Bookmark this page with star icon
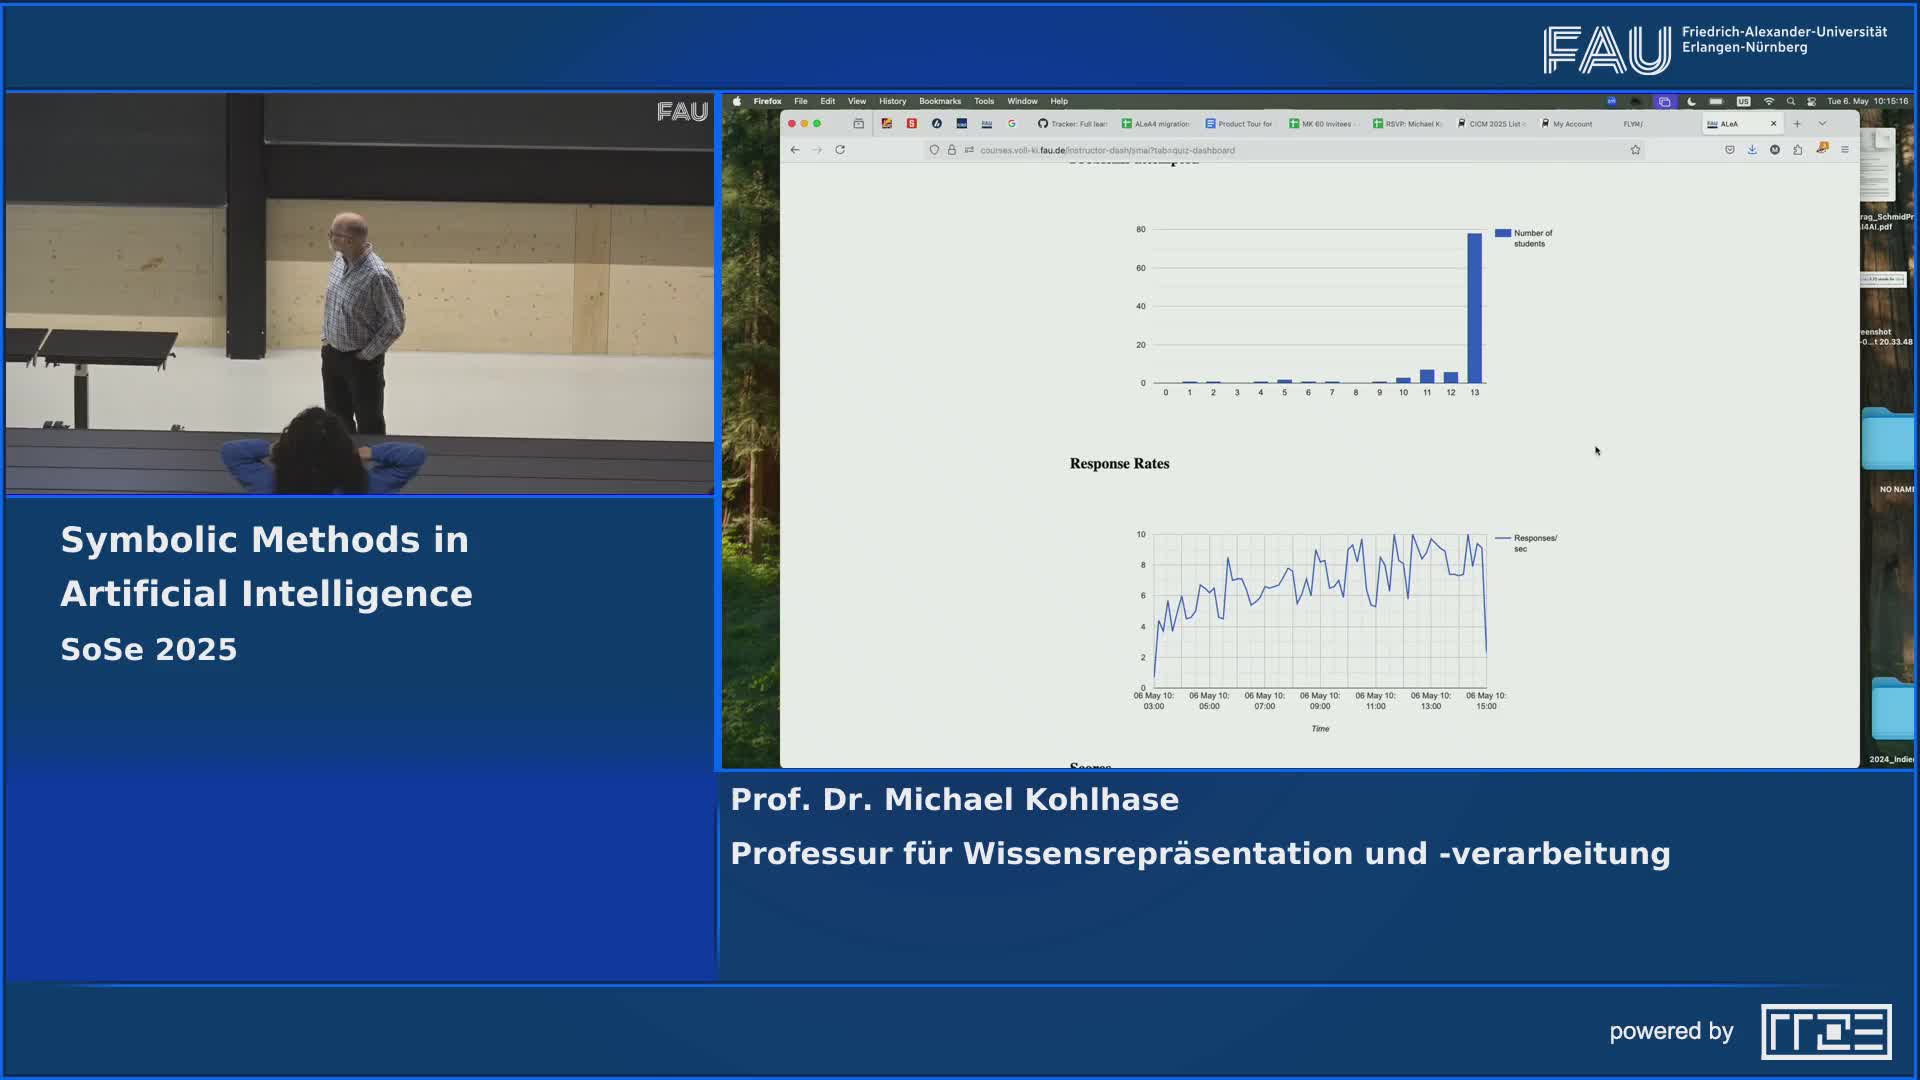 point(1635,150)
